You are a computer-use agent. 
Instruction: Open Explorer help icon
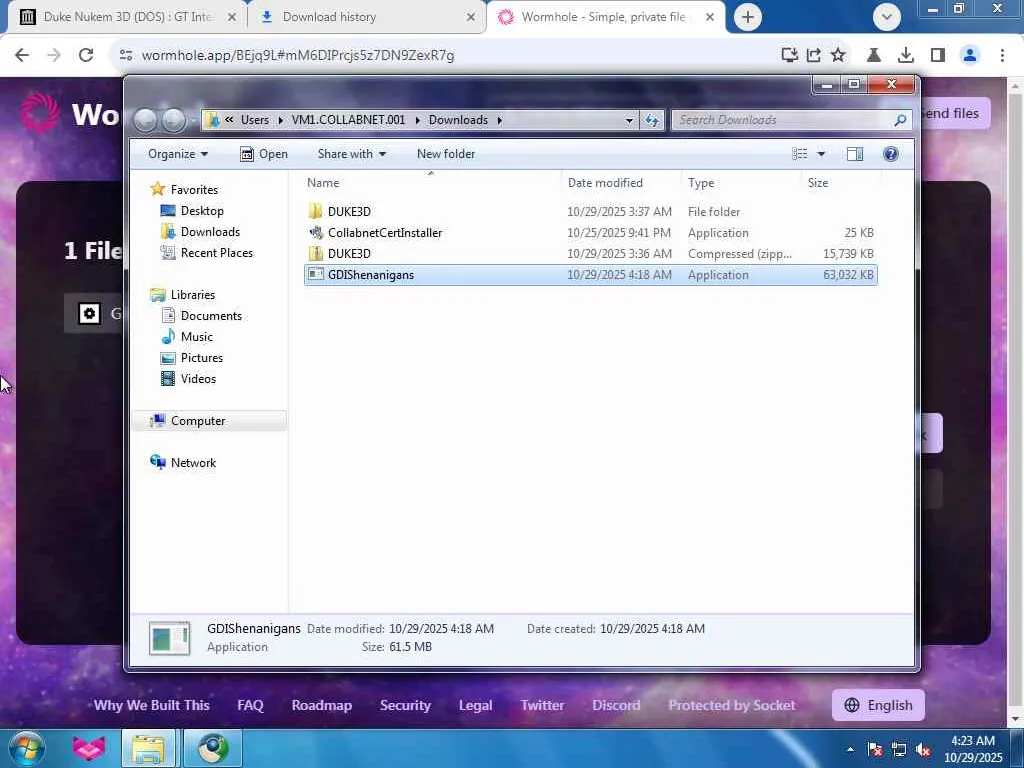click(890, 154)
